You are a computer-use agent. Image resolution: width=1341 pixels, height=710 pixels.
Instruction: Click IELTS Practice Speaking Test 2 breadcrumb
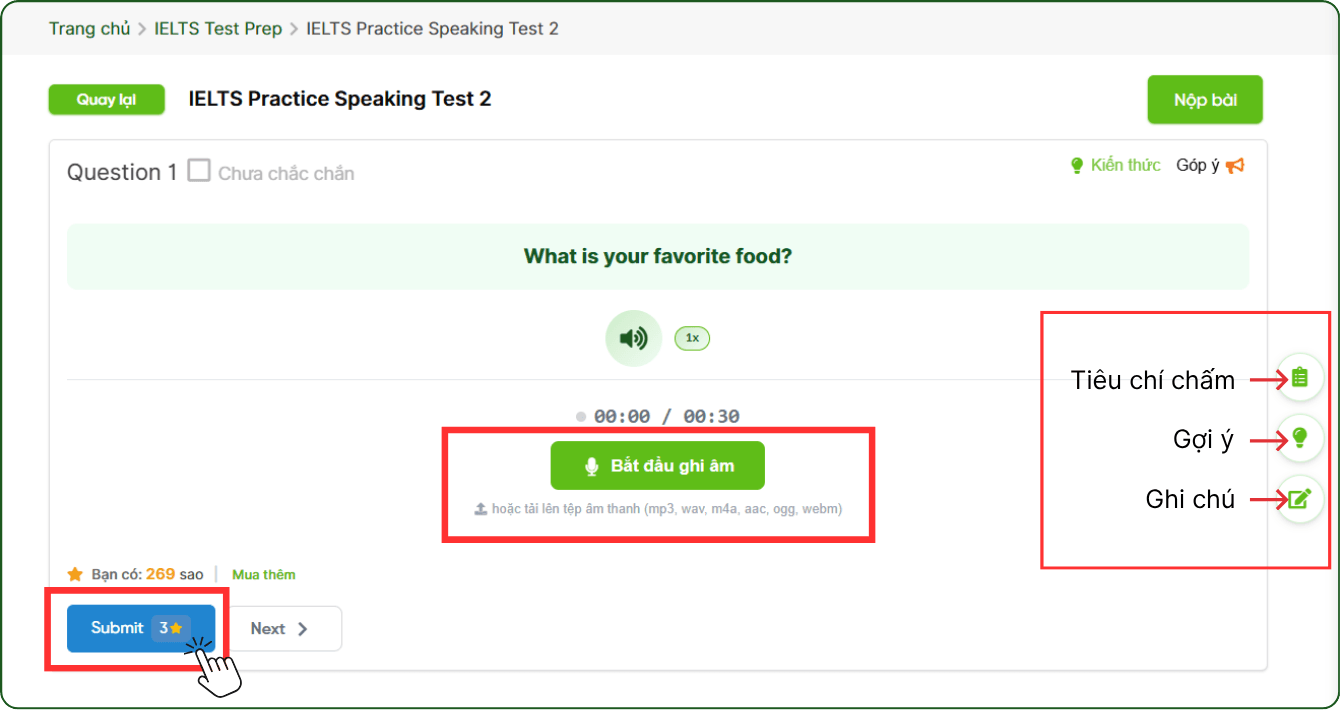[x=432, y=29]
